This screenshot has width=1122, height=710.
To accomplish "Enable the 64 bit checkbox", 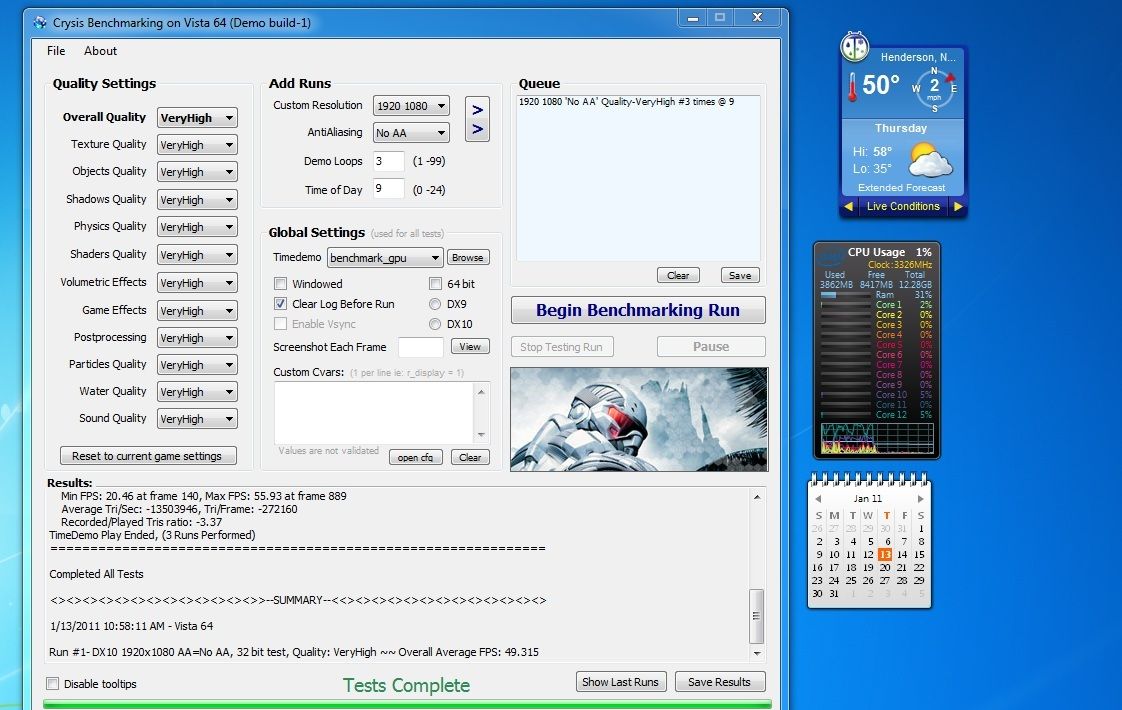I will click(x=435, y=283).
